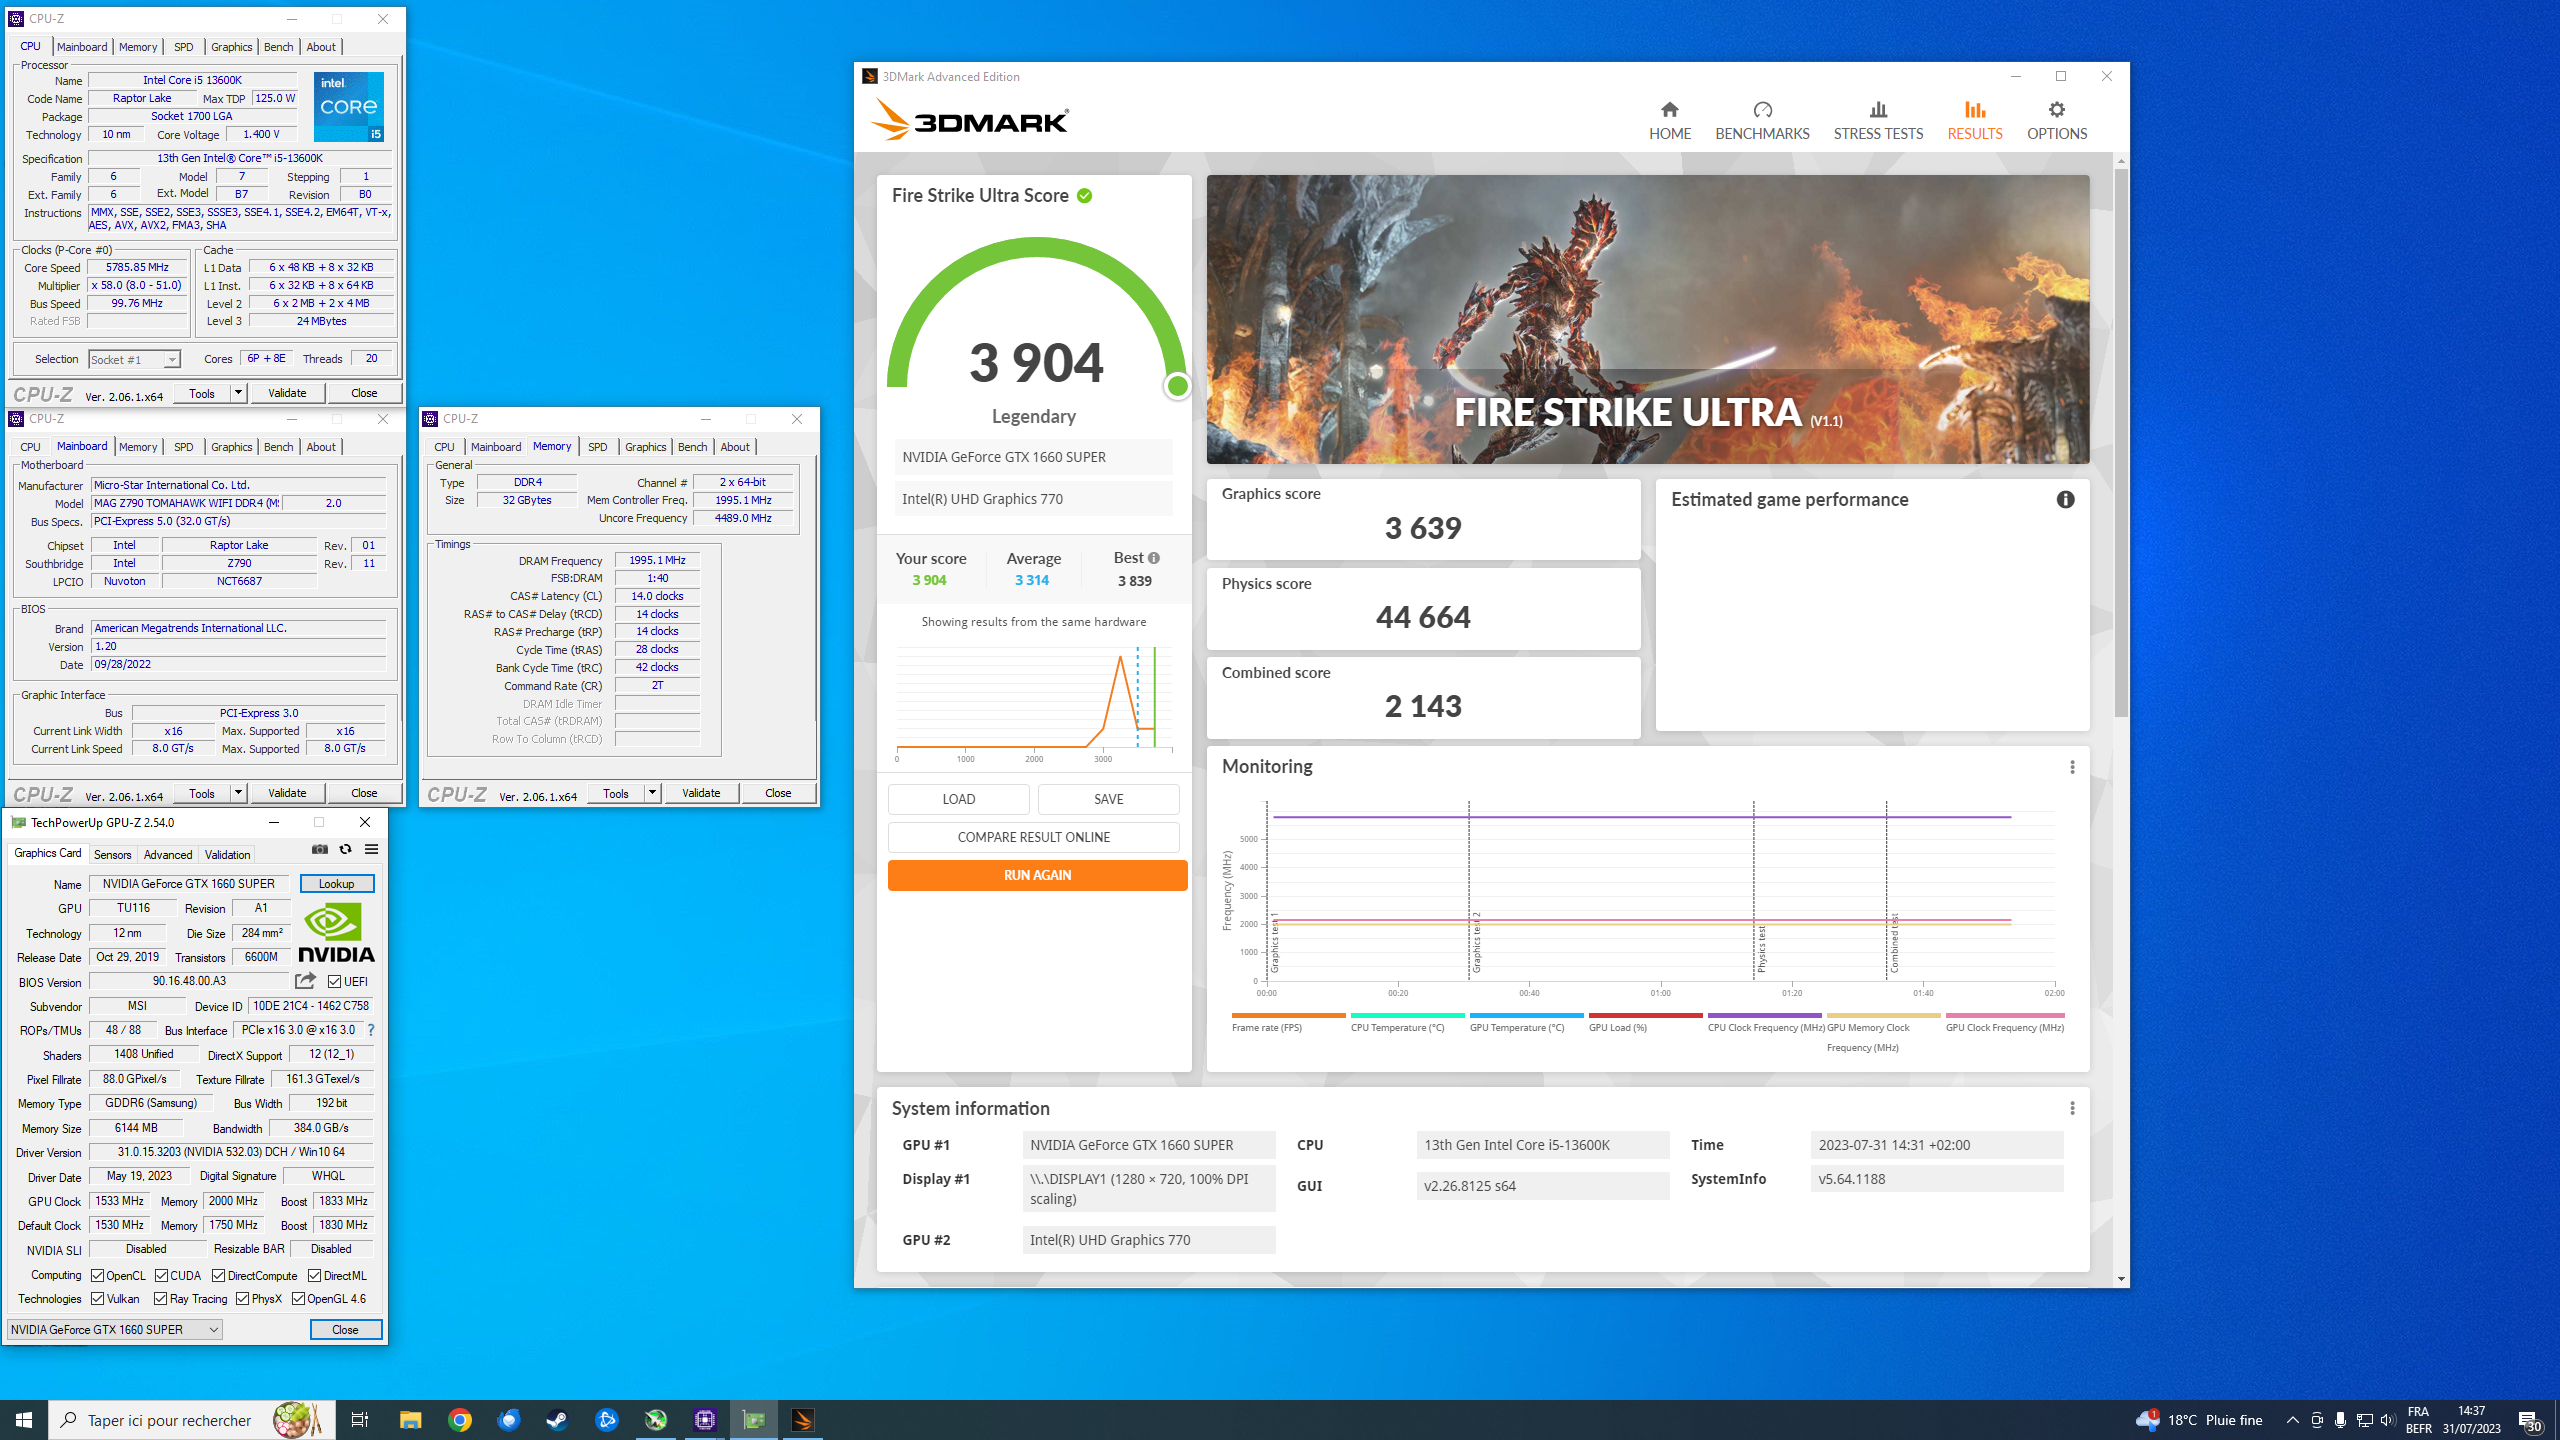
Task: Open Windows Start menu
Action: pyautogui.click(x=24, y=1420)
